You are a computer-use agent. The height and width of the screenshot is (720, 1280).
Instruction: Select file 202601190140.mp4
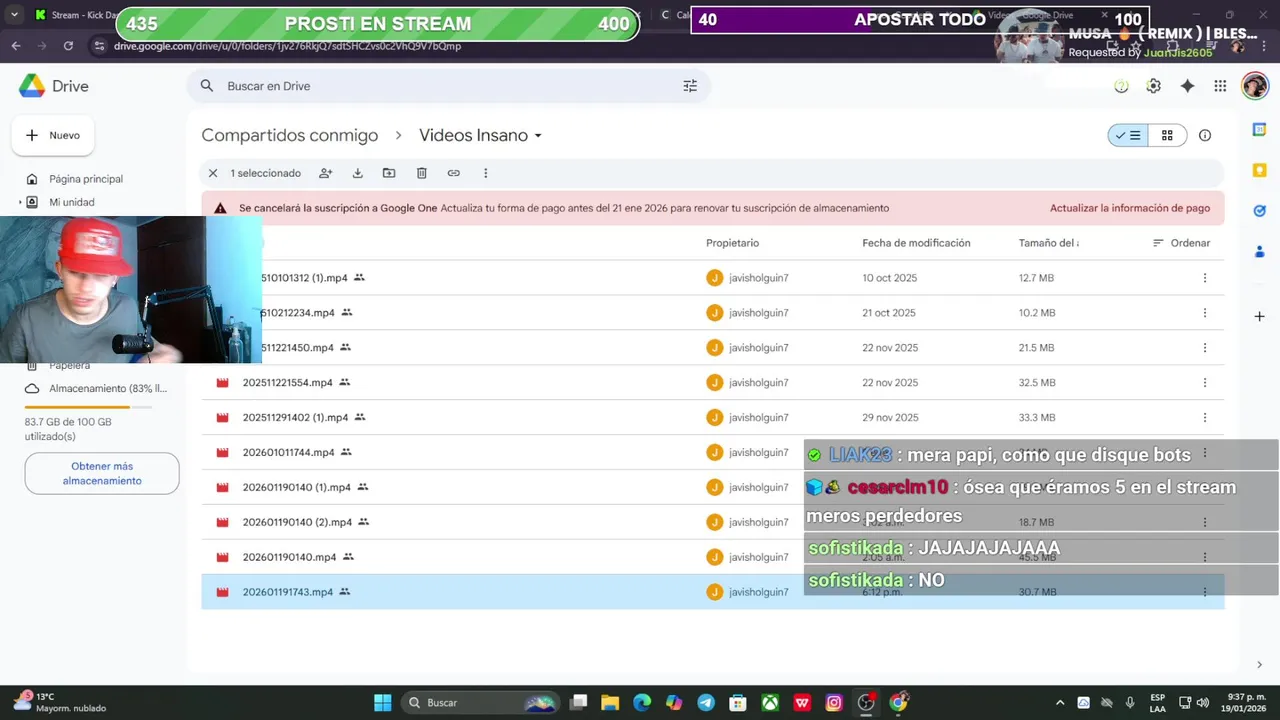pyautogui.click(x=289, y=557)
